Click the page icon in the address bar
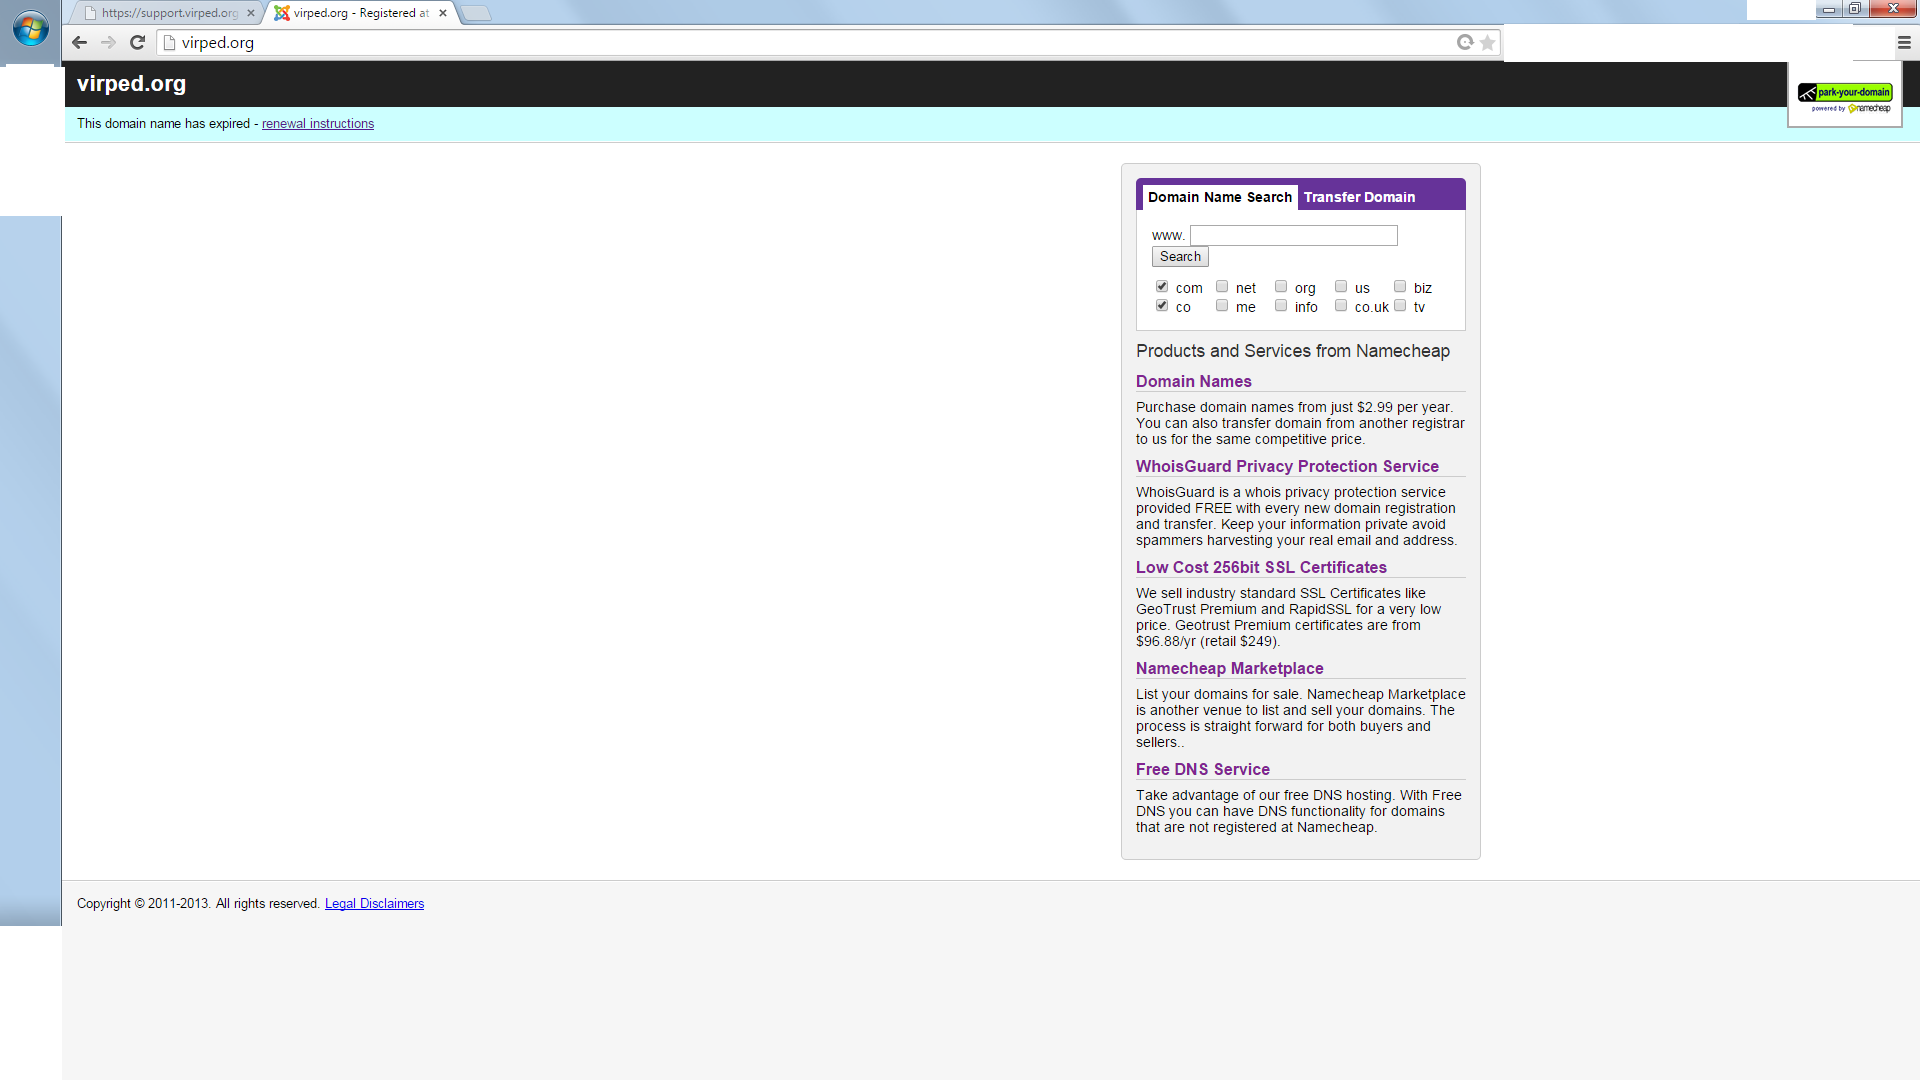The width and height of the screenshot is (1920, 1080). 169,42
